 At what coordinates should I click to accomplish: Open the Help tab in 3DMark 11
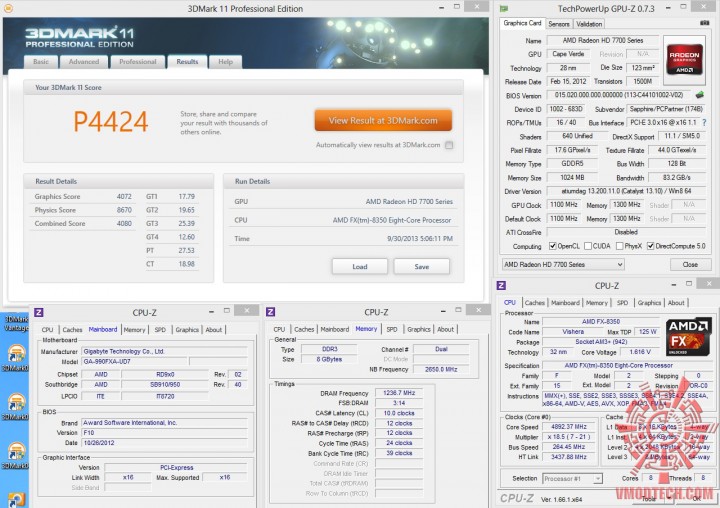coord(225,62)
